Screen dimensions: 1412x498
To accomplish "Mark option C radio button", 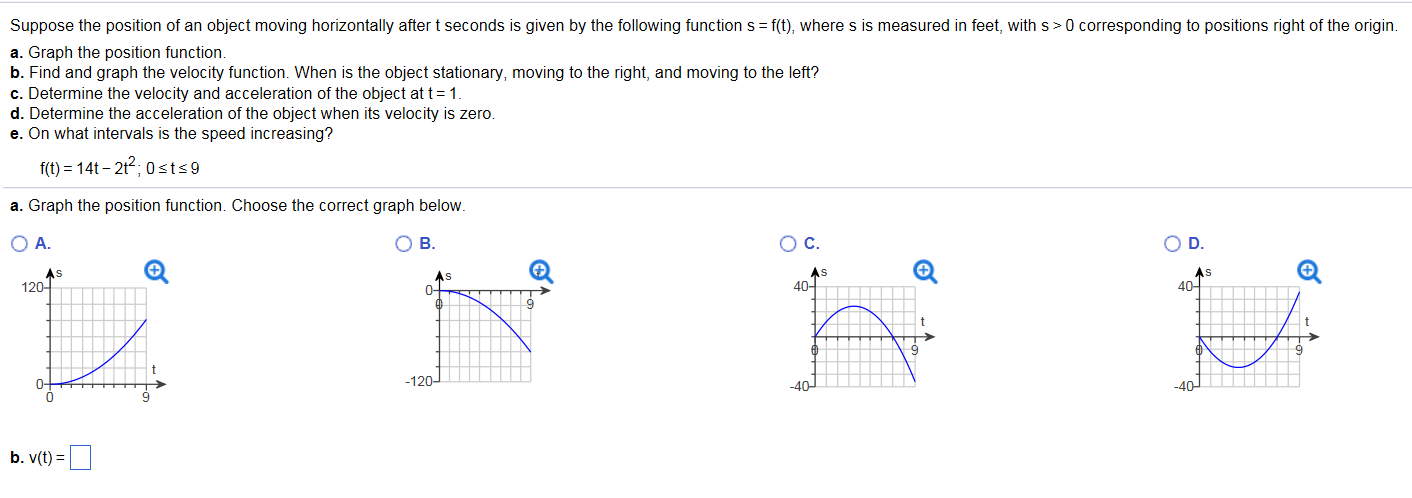I will point(788,243).
